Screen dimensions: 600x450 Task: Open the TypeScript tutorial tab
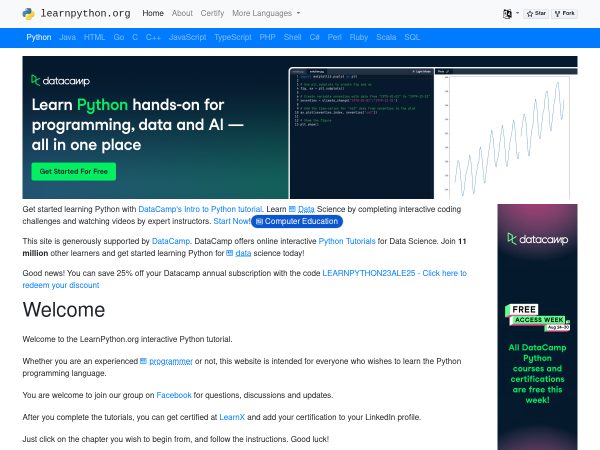pyautogui.click(x=233, y=38)
